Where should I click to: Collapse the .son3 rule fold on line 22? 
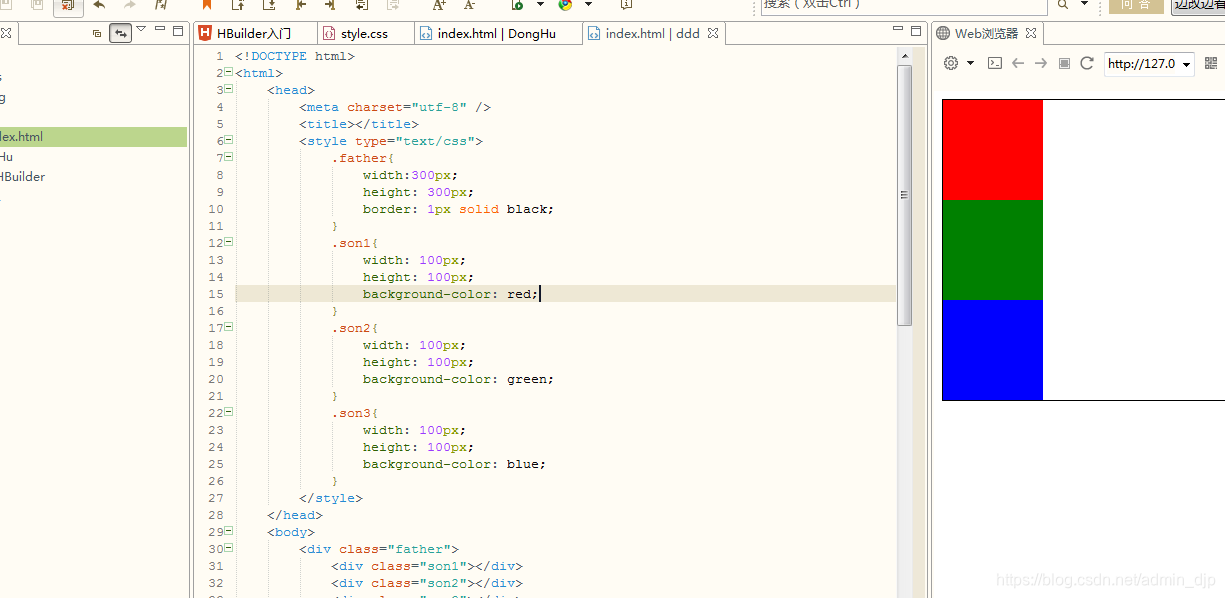click(x=229, y=411)
